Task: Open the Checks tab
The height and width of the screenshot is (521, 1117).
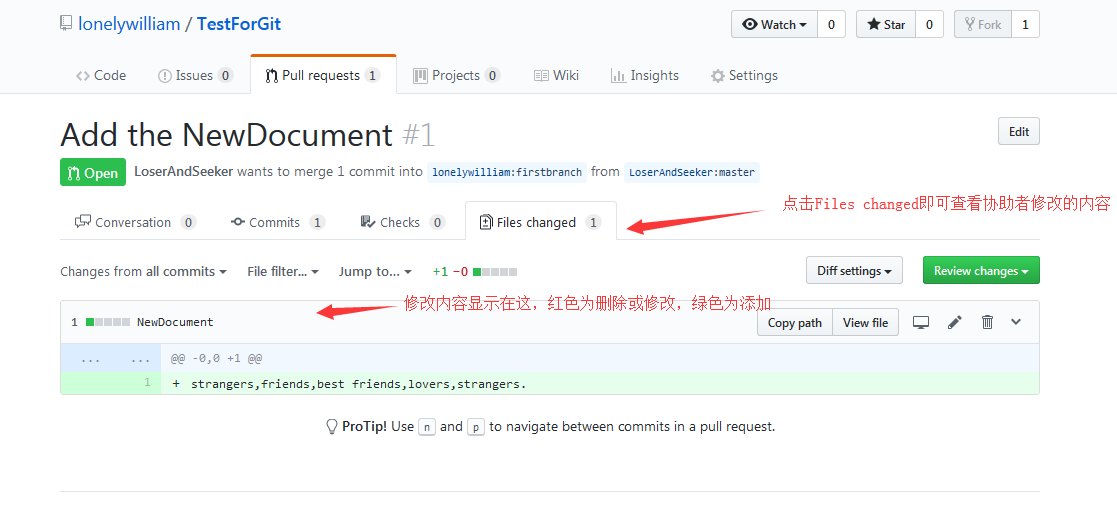Action: click(402, 222)
